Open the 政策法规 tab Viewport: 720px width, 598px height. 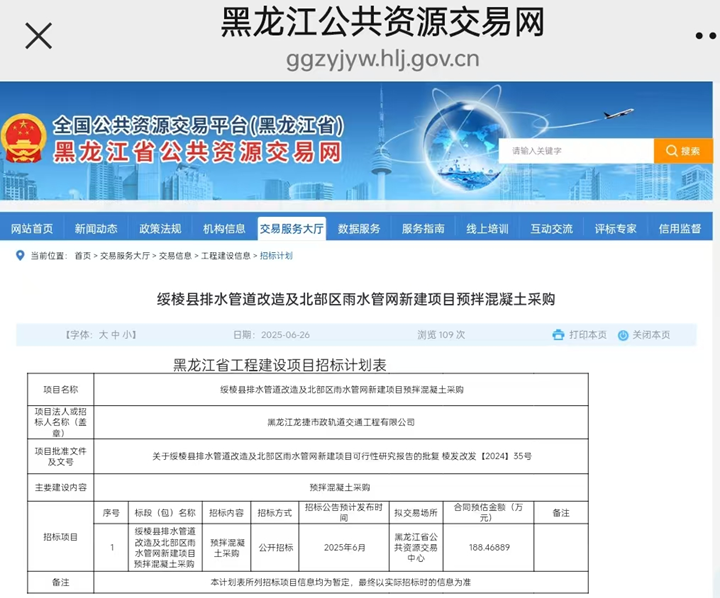160,228
